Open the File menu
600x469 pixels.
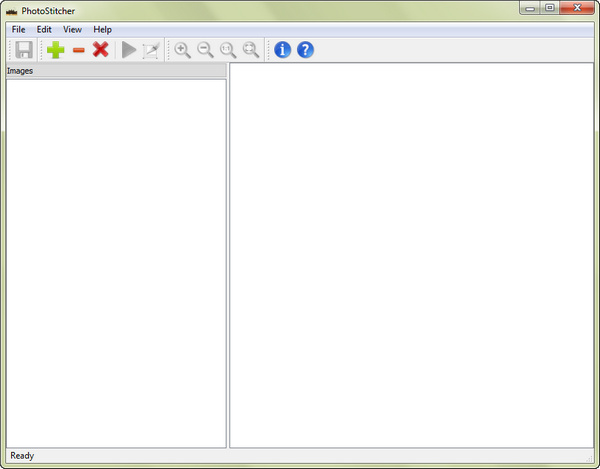pos(19,30)
